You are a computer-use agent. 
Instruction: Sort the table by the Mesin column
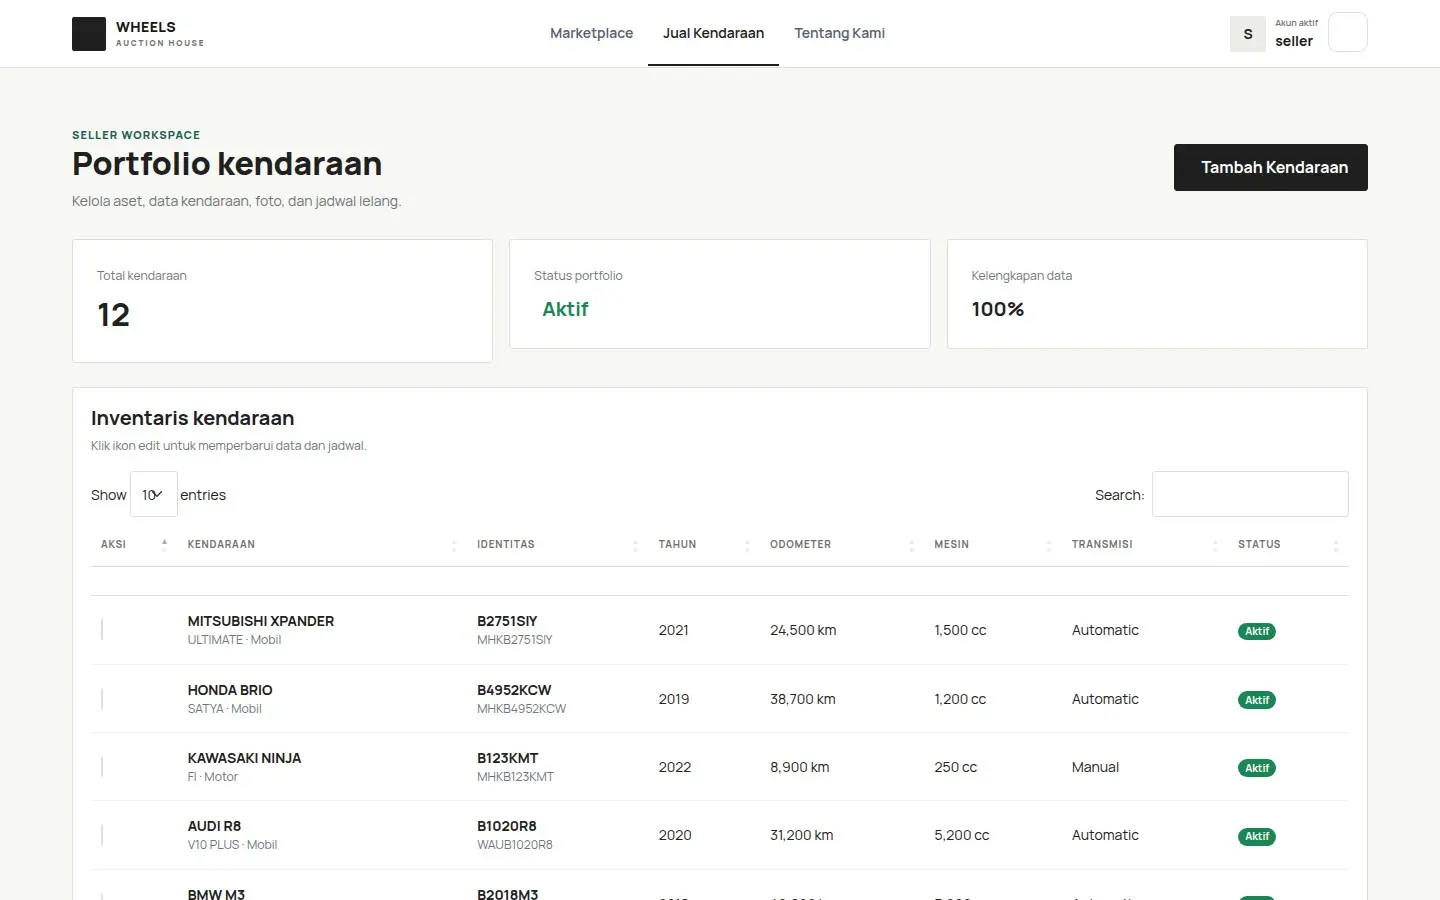pyautogui.click(x=993, y=544)
